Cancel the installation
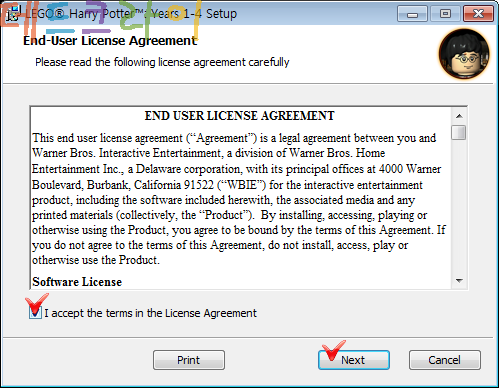This screenshot has height=388, width=499. pos(445,360)
